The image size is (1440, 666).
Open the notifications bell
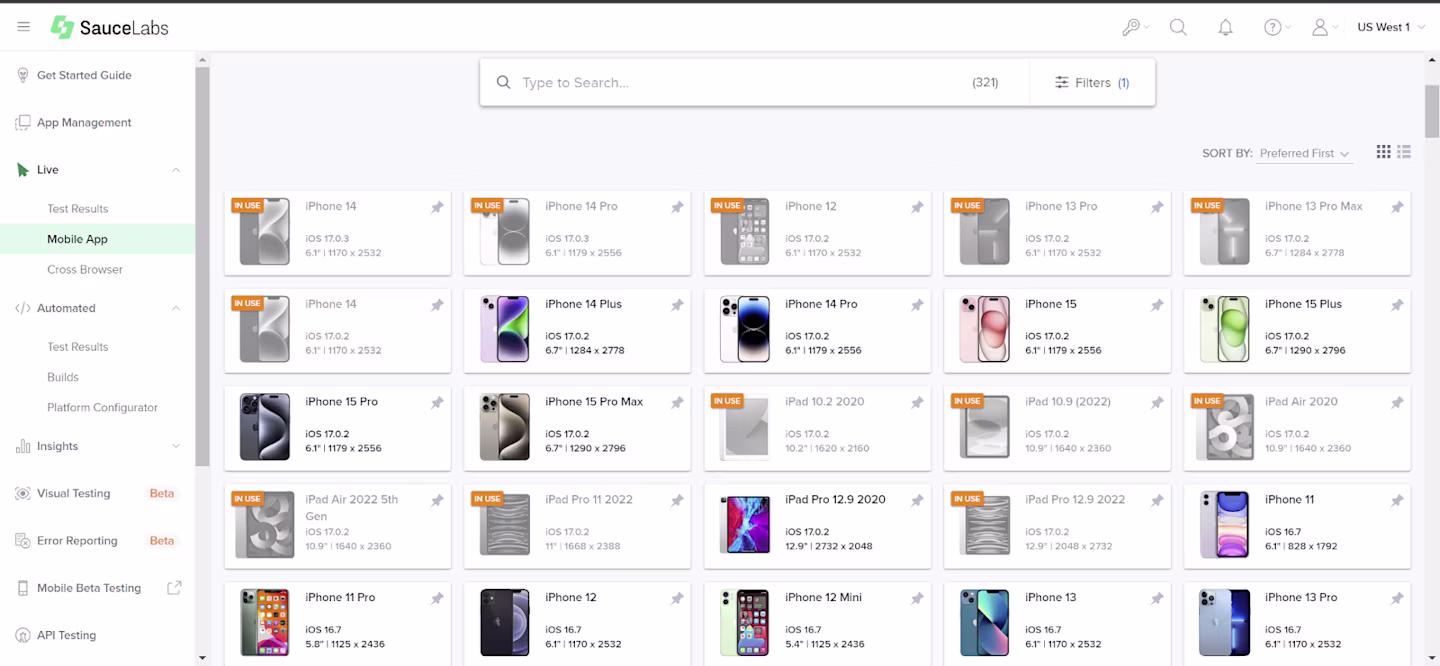pos(1225,28)
